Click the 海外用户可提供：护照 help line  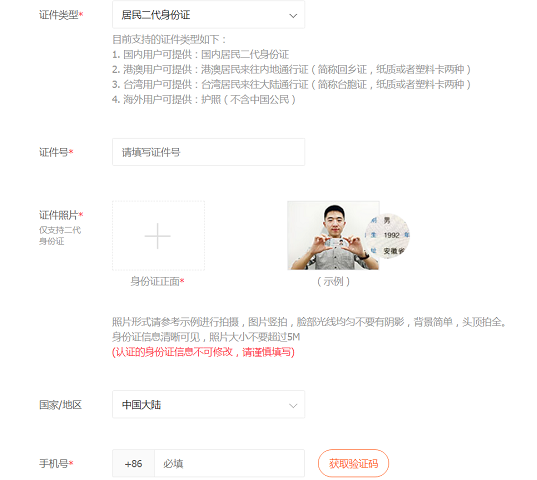(x=204, y=100)
